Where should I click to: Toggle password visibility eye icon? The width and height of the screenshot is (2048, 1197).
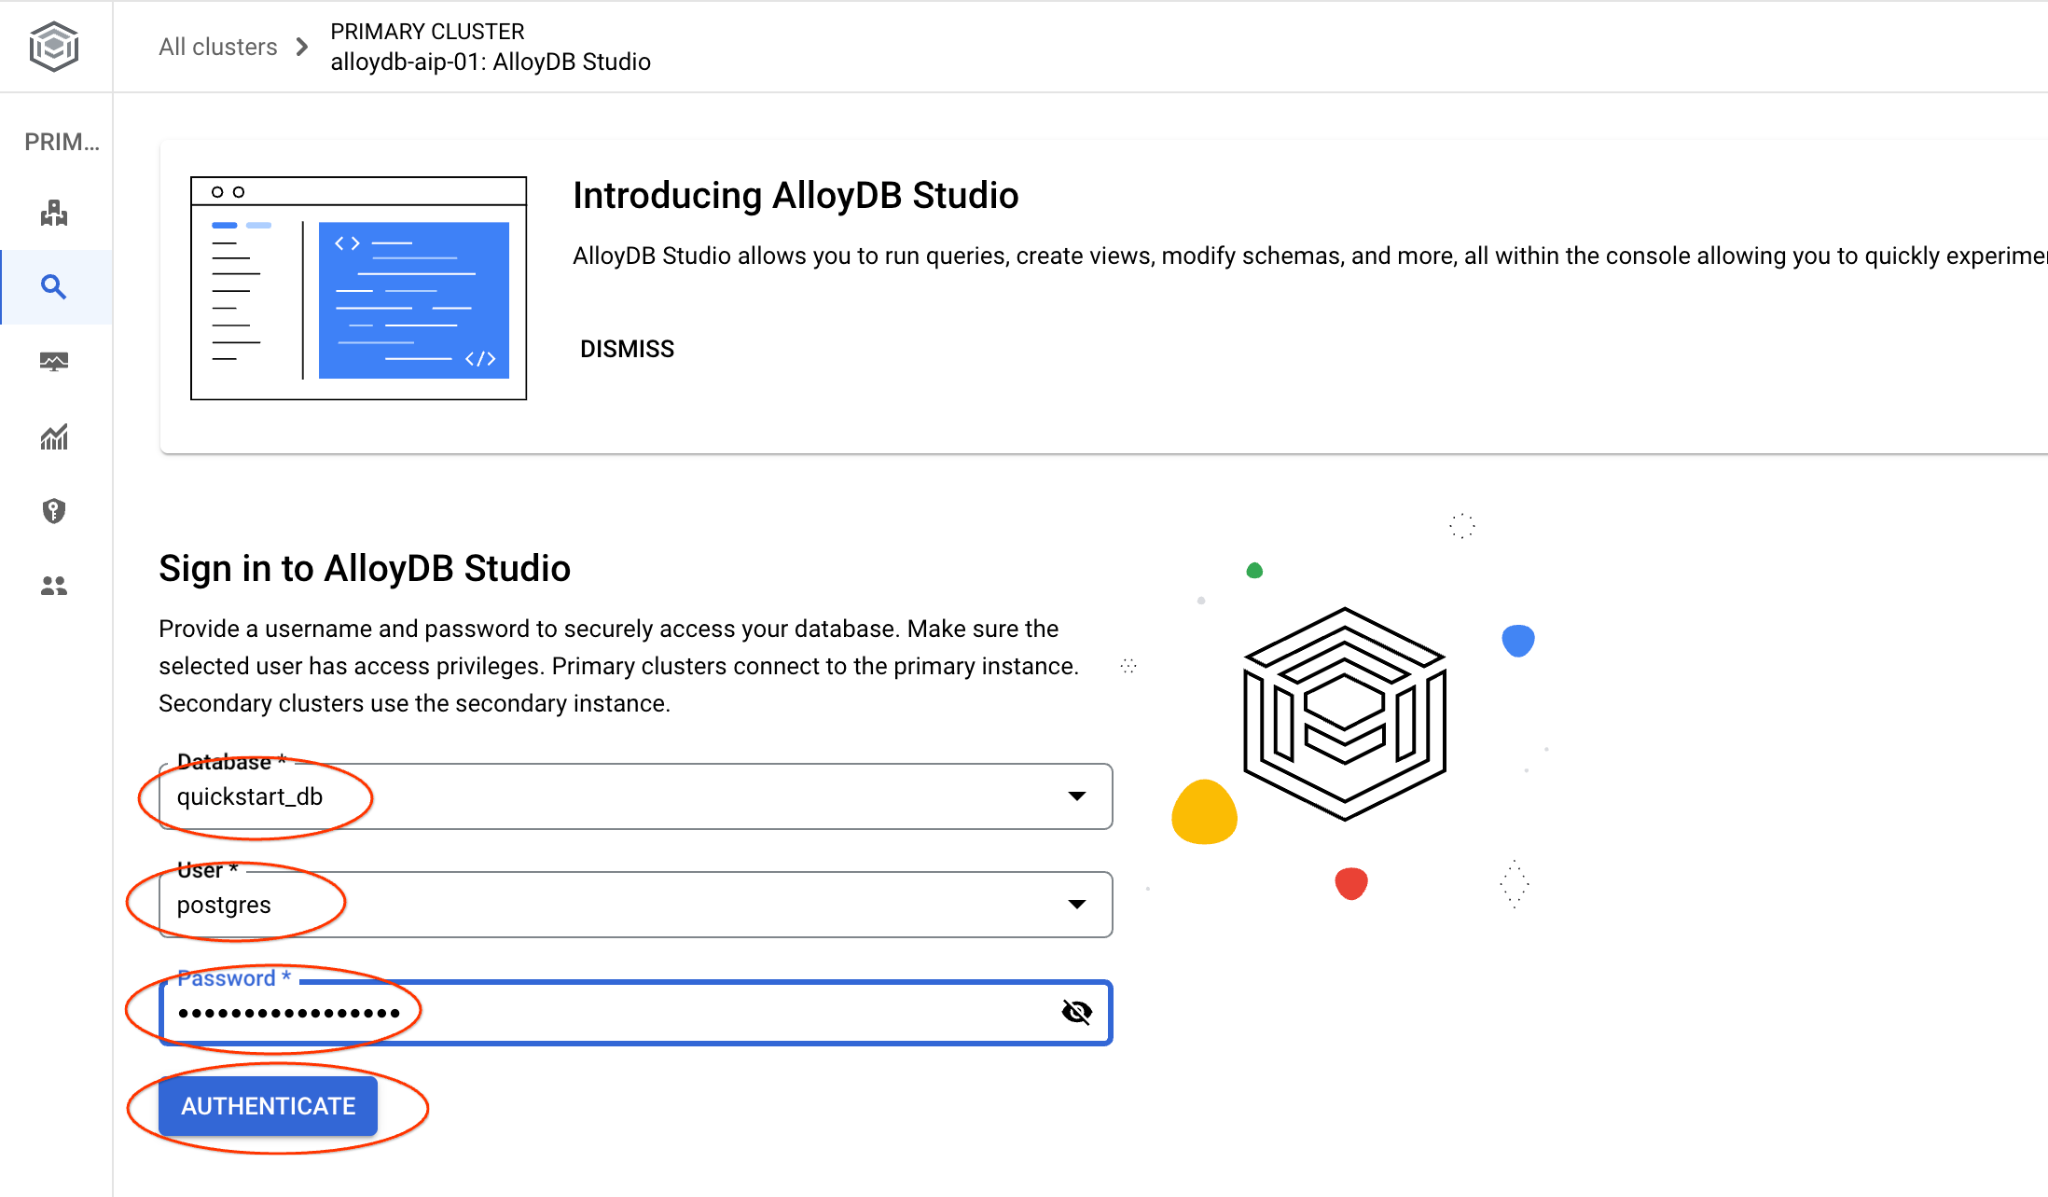click(1076, 1012)
